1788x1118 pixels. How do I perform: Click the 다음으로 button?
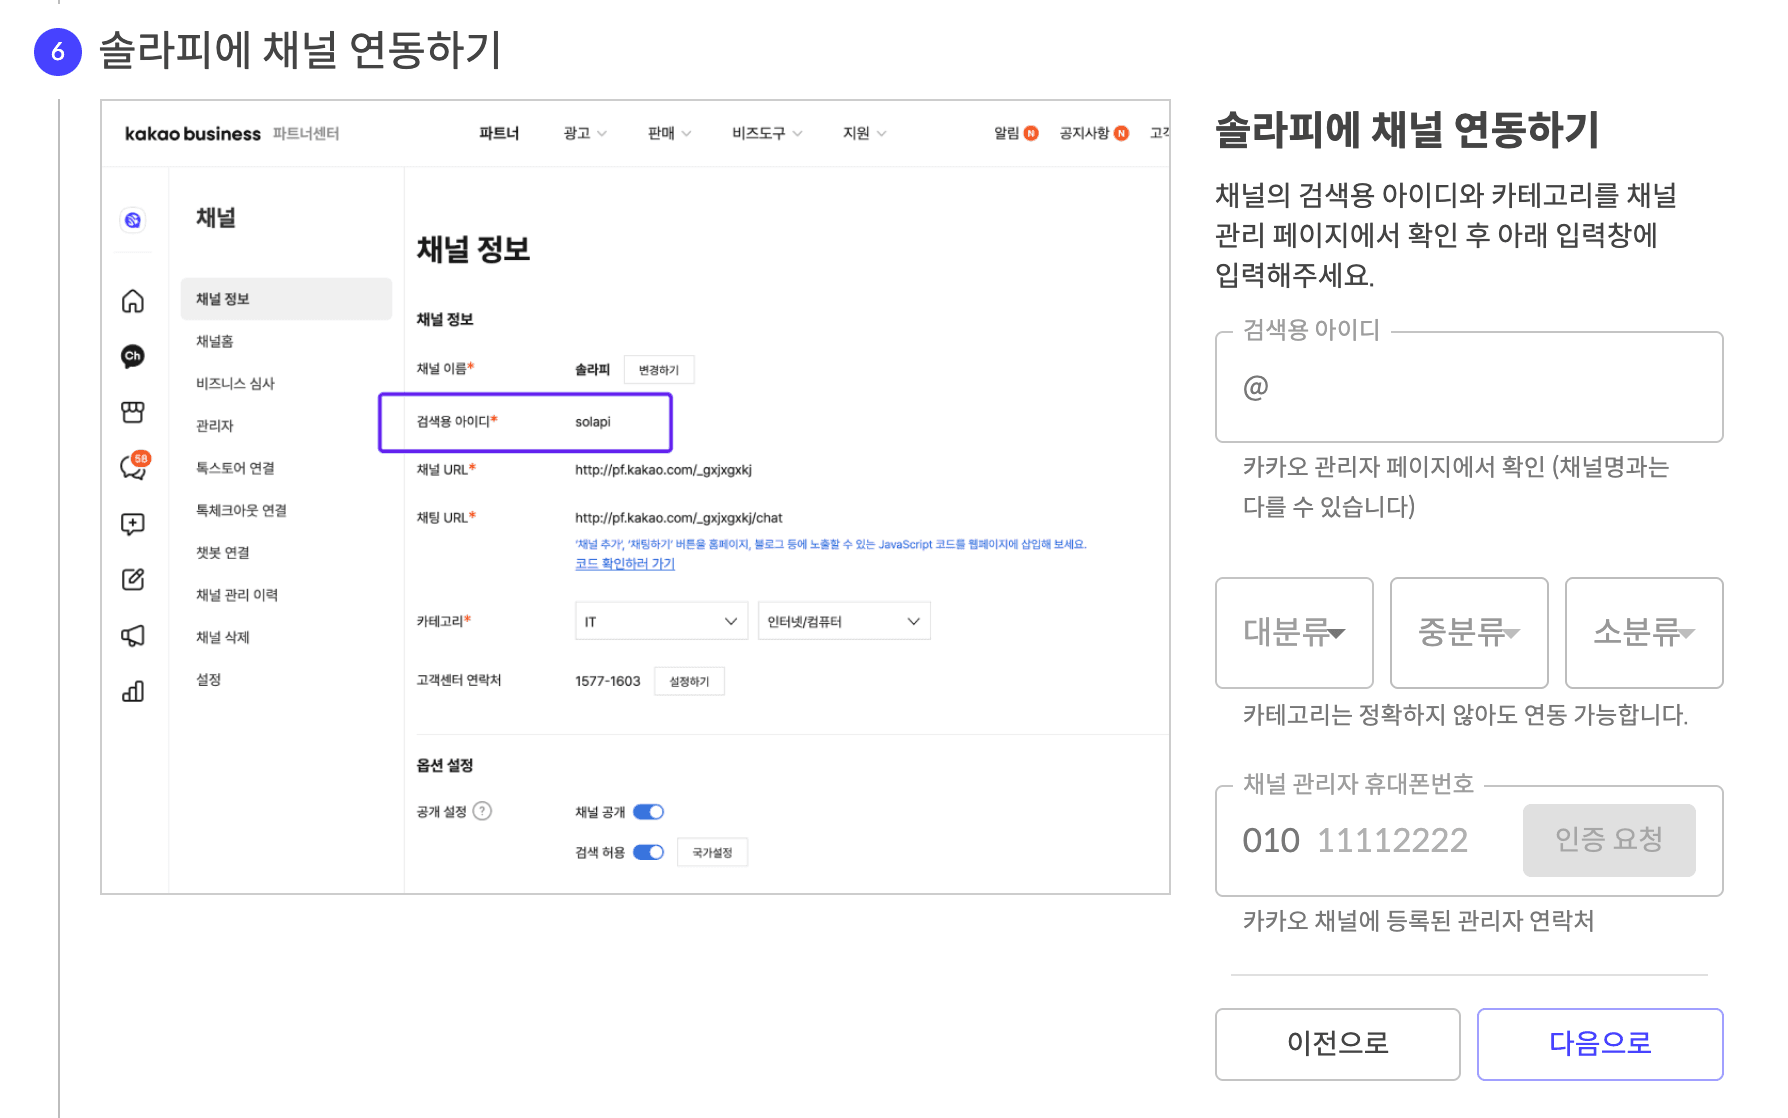coord(1600,1044)
